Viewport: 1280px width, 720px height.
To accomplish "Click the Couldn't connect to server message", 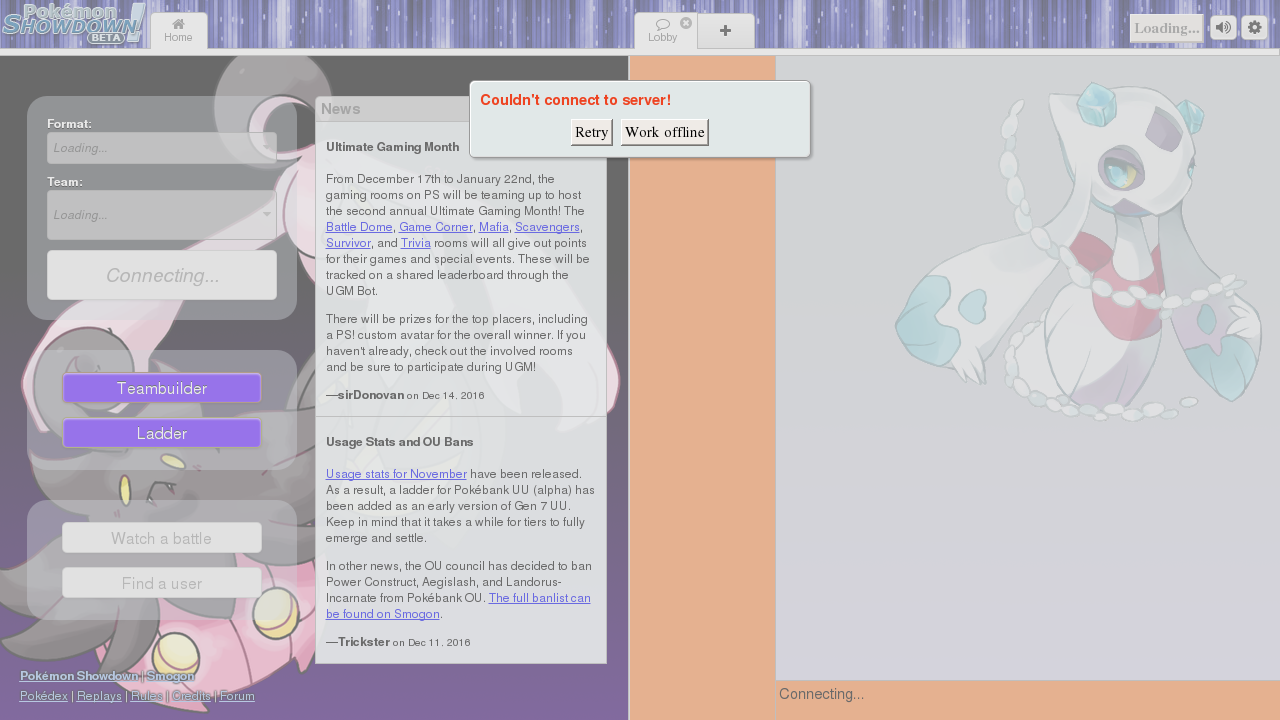I will coord(575,100).
